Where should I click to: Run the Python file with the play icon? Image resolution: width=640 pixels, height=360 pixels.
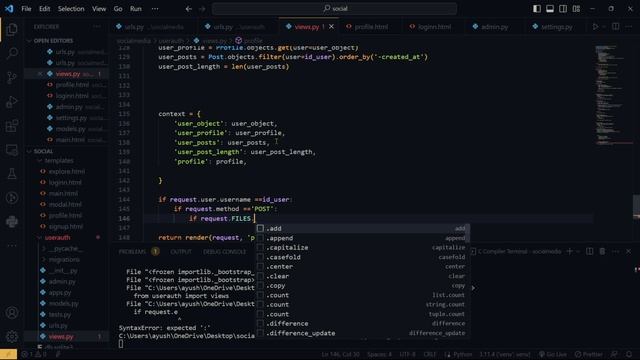click(x=595, y=27)
